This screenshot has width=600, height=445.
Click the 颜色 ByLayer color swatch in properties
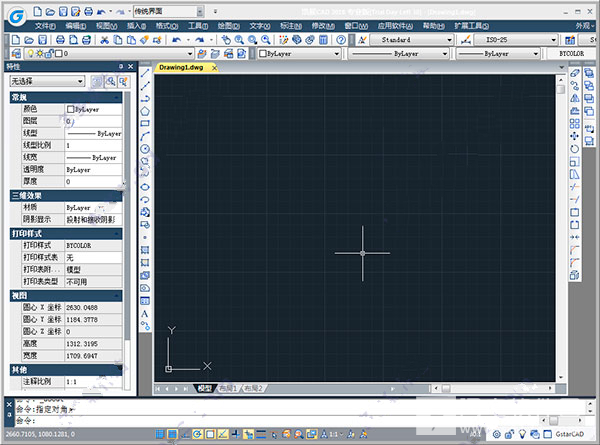pyautogui.click(x=70, y=109)
